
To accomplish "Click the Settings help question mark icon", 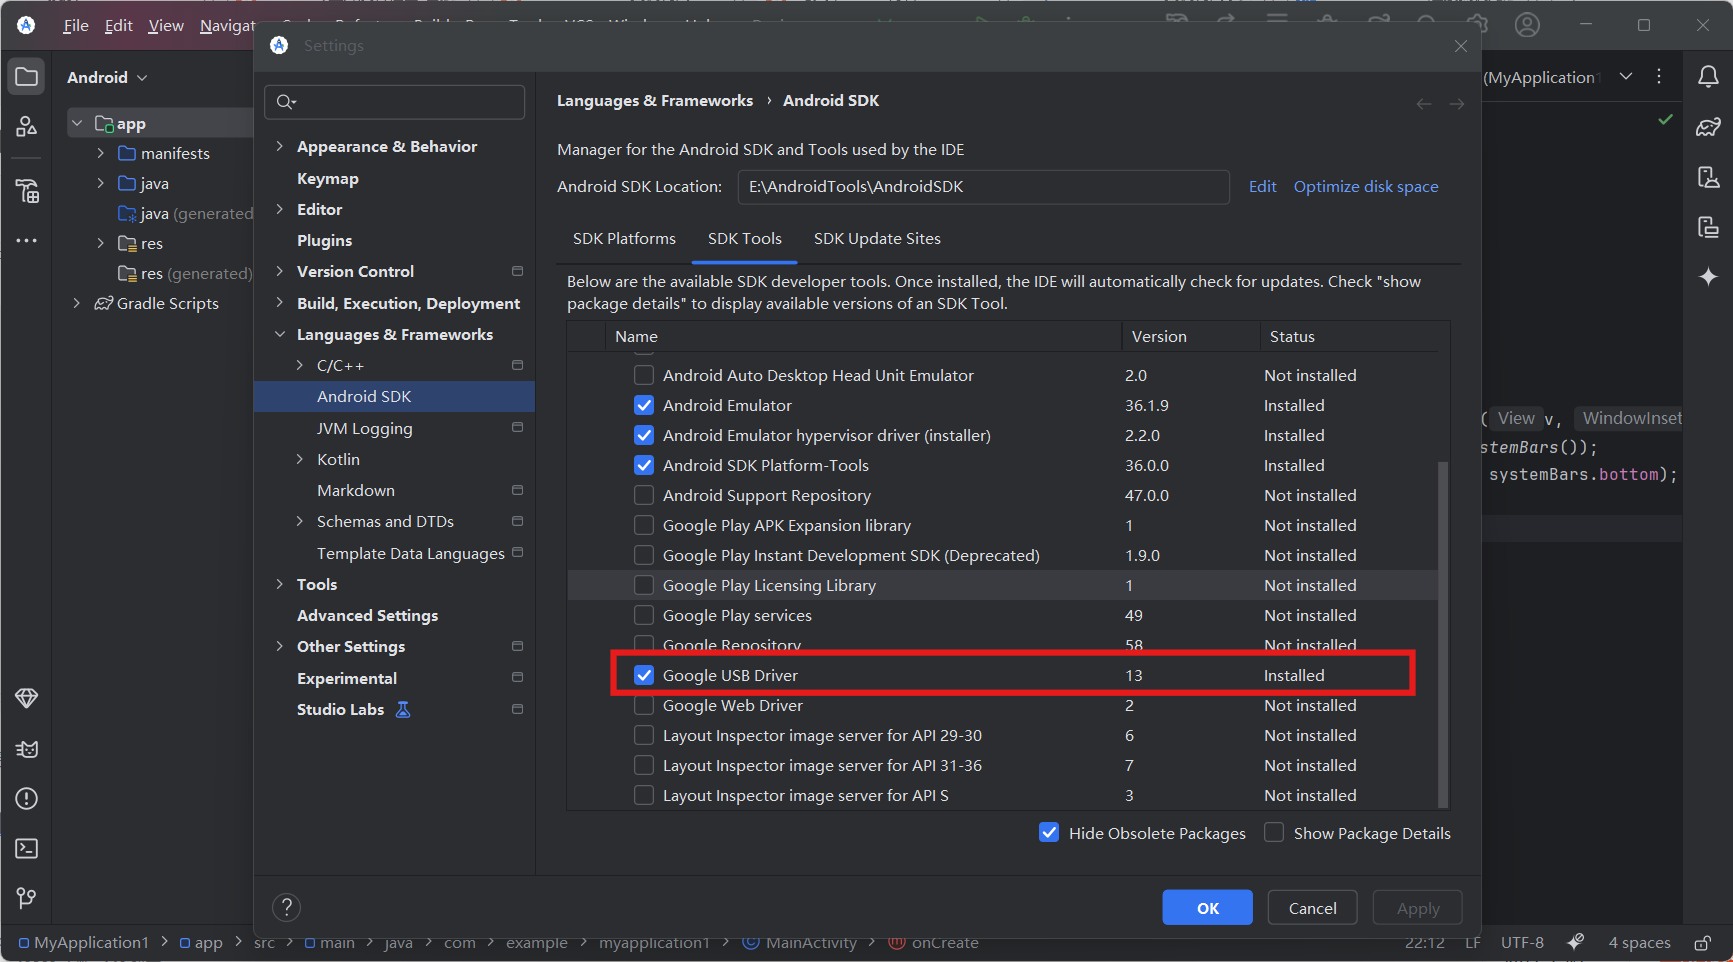I will point(286,907).
